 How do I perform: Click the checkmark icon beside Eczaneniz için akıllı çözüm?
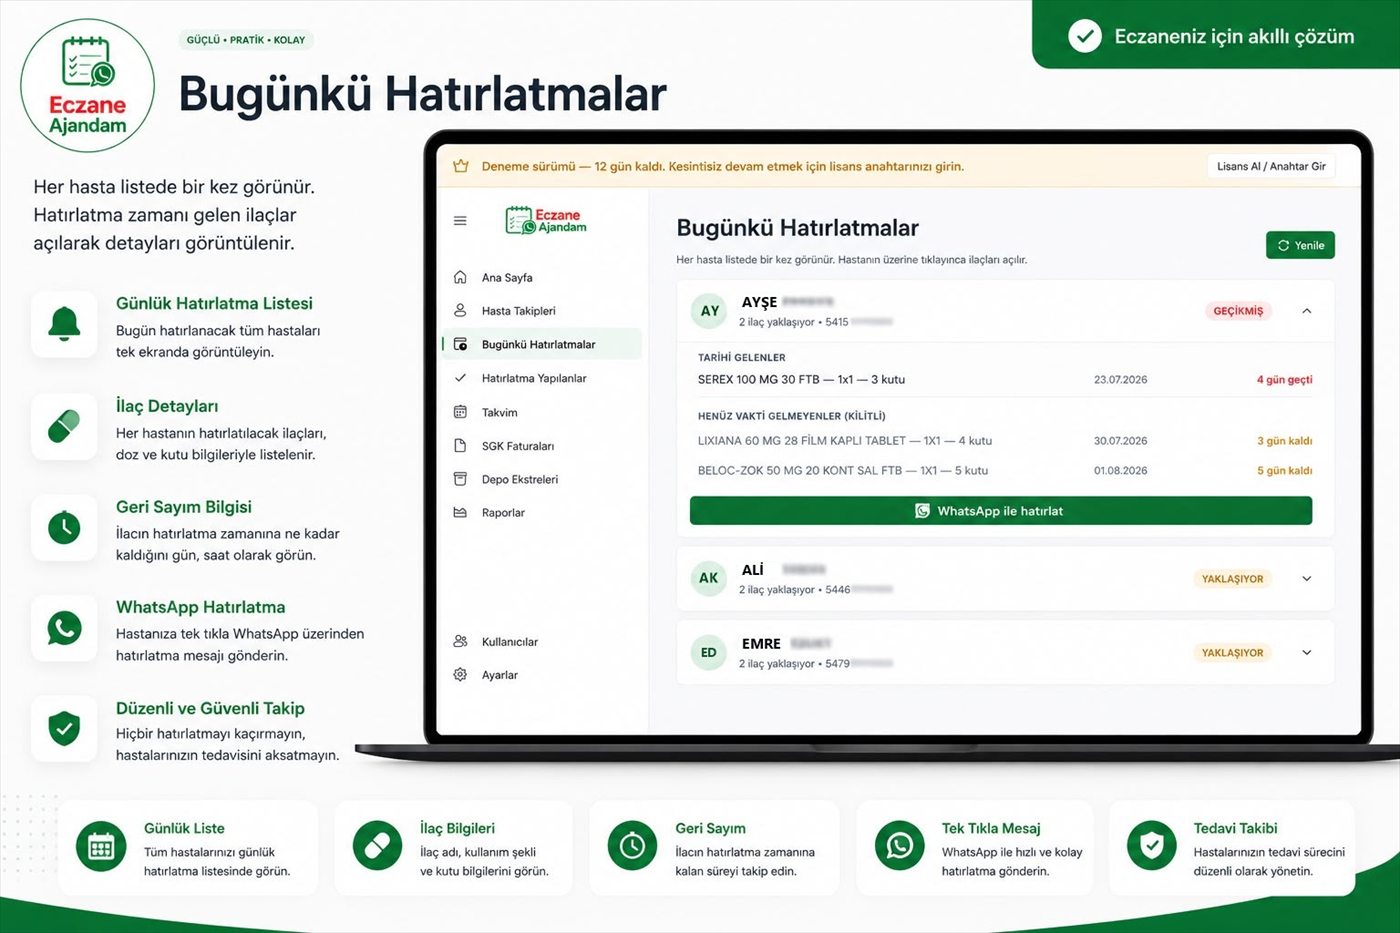tap(1084, 36)
